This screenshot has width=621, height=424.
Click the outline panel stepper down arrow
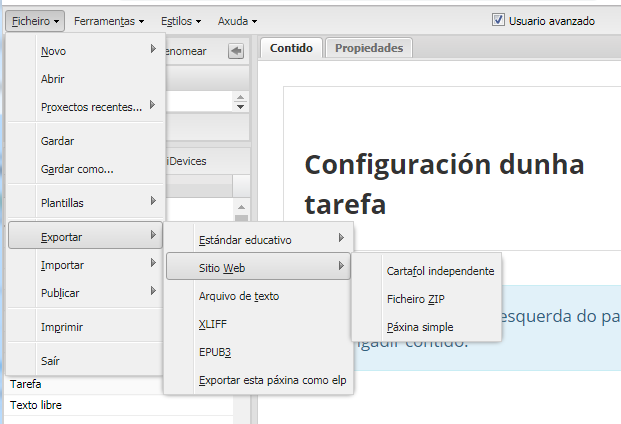(240, 106)
